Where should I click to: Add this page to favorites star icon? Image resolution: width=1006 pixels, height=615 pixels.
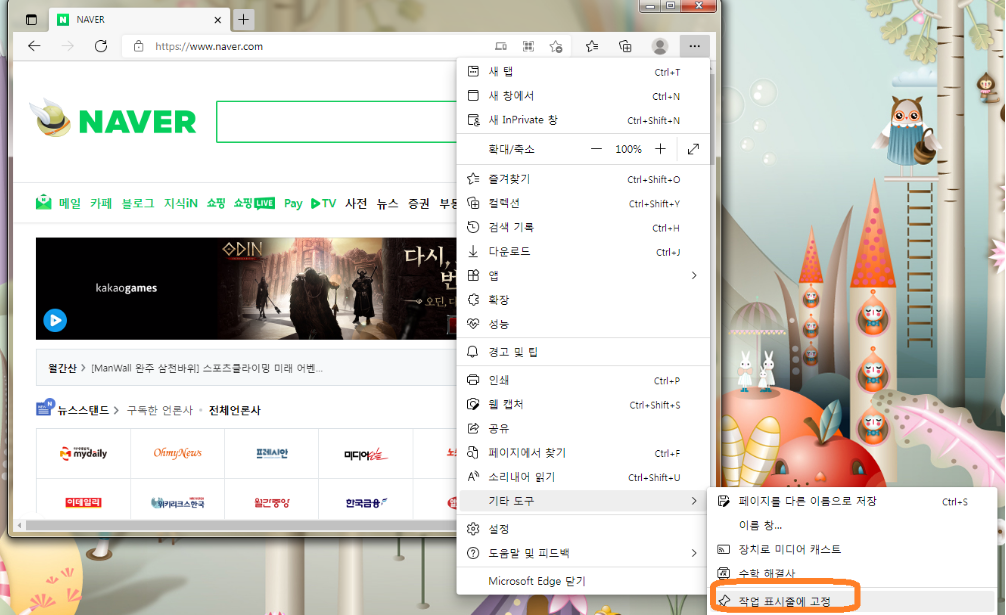(x=556, y=46)
